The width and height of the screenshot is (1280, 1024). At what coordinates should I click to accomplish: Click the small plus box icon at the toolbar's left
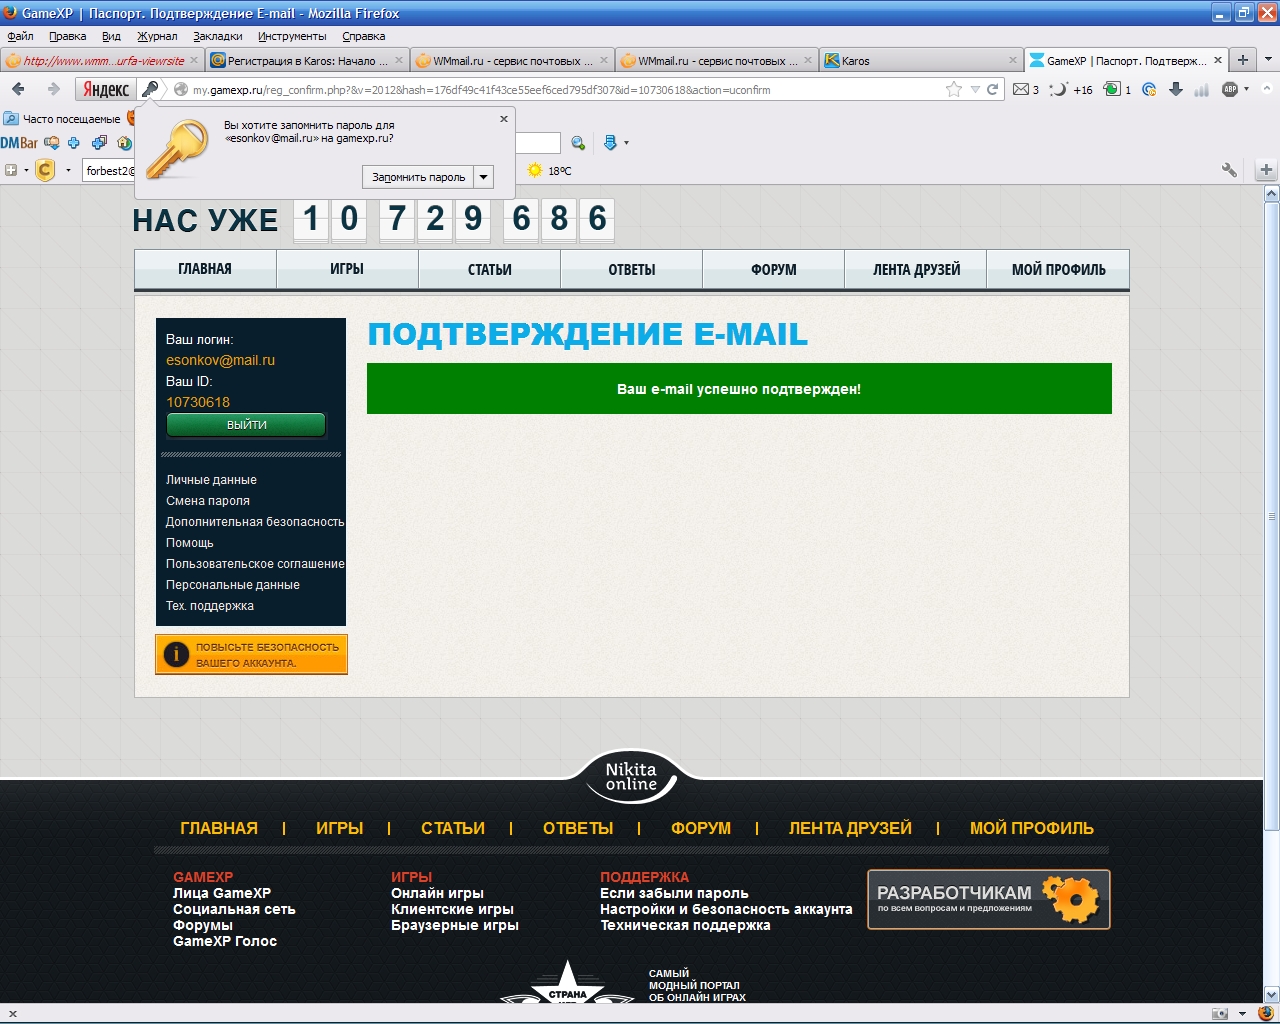point(11,170)
